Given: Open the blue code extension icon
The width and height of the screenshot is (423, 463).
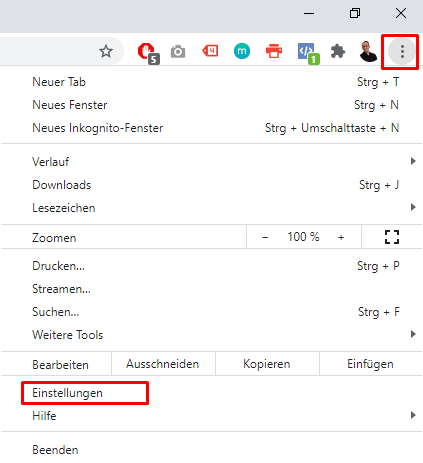Looking at the screenshot, I should (308, 53).
